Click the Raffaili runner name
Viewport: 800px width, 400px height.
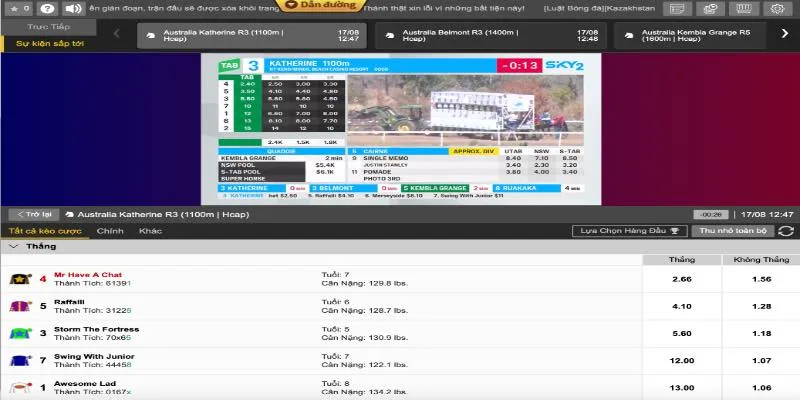pos(69,302)
